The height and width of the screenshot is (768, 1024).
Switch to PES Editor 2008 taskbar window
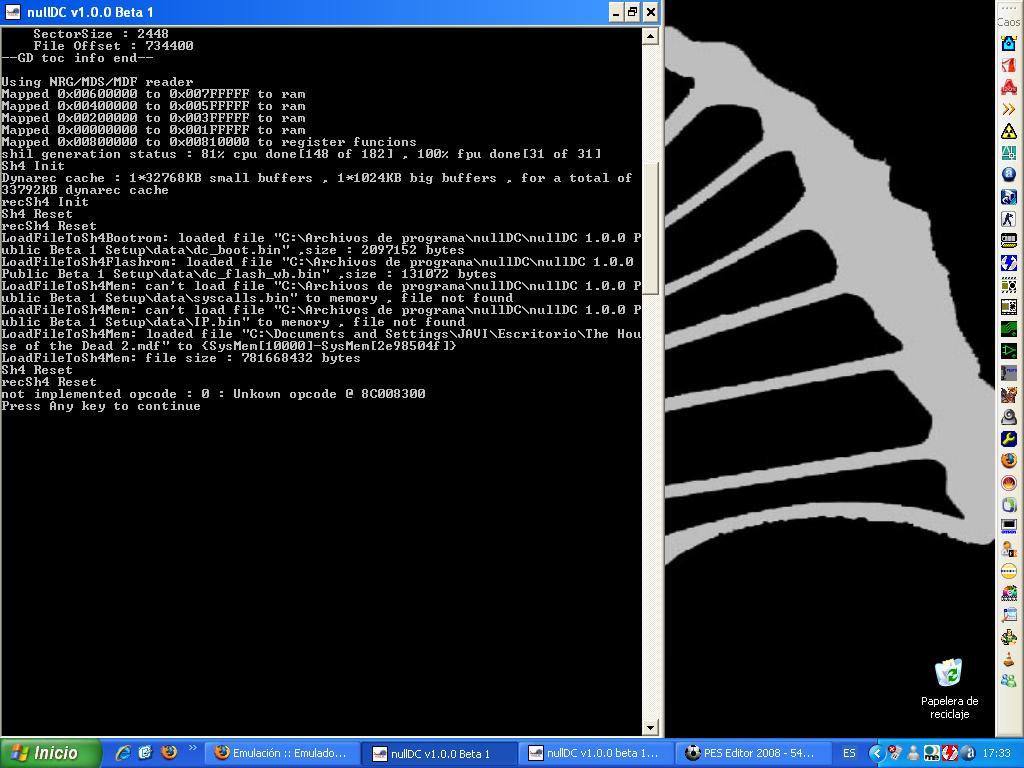coord(753,754)
